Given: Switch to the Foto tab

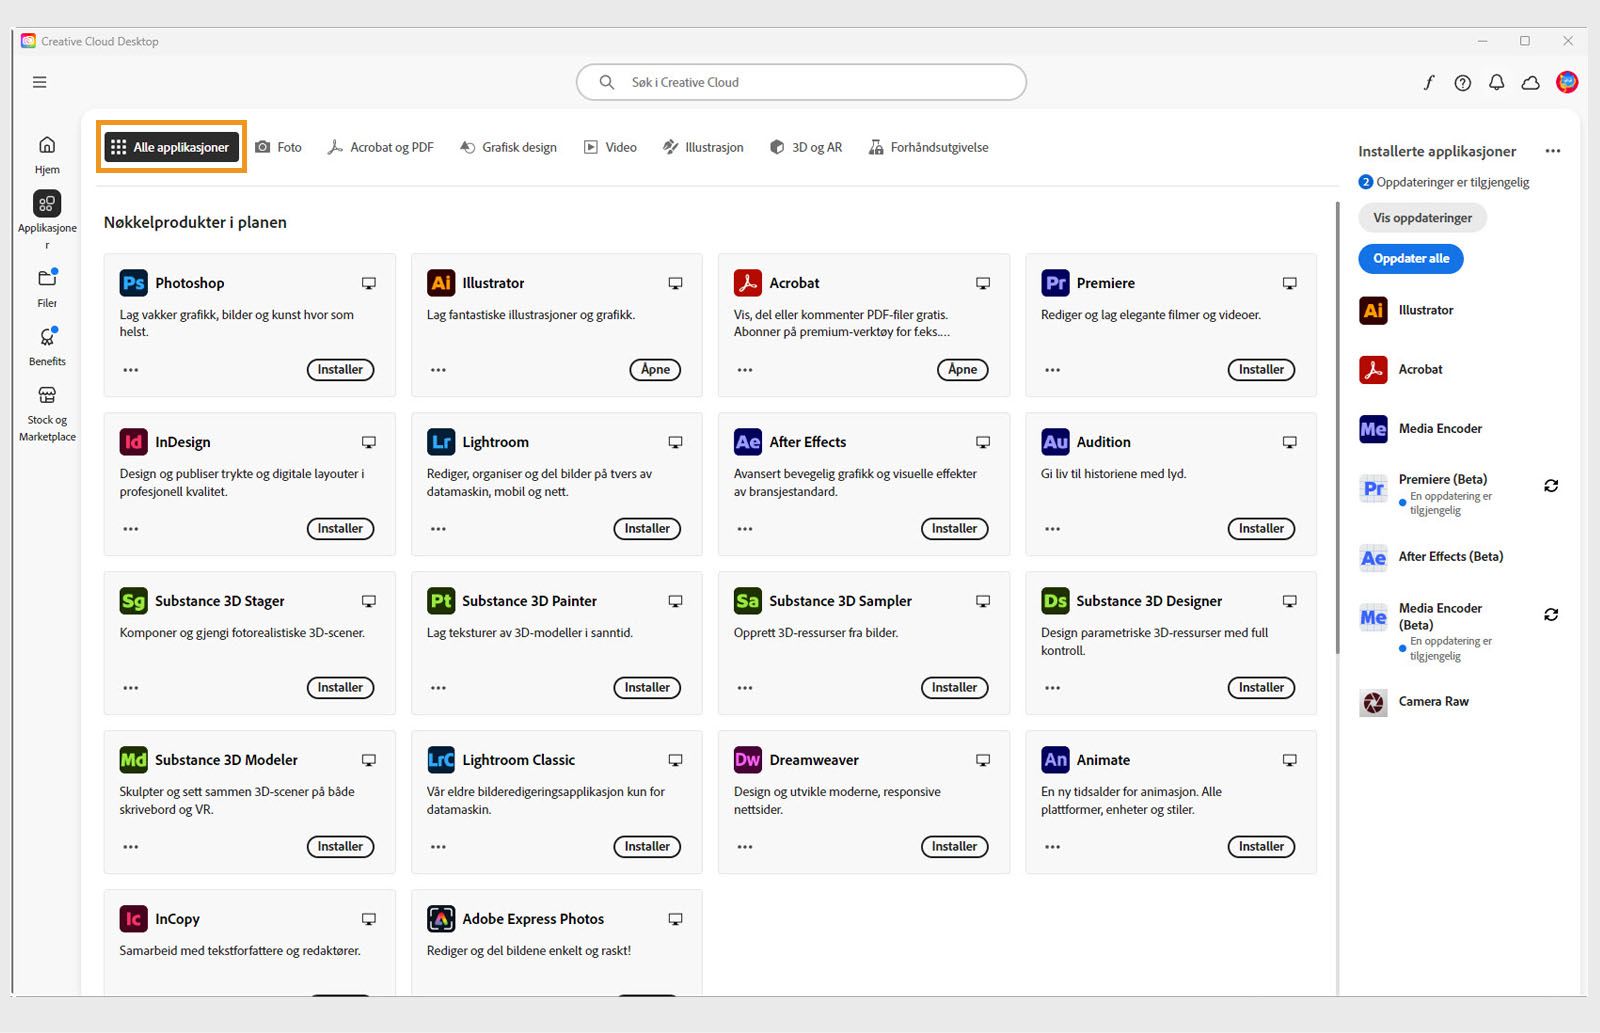Looking at the screenshot, I should pos(279,147).
